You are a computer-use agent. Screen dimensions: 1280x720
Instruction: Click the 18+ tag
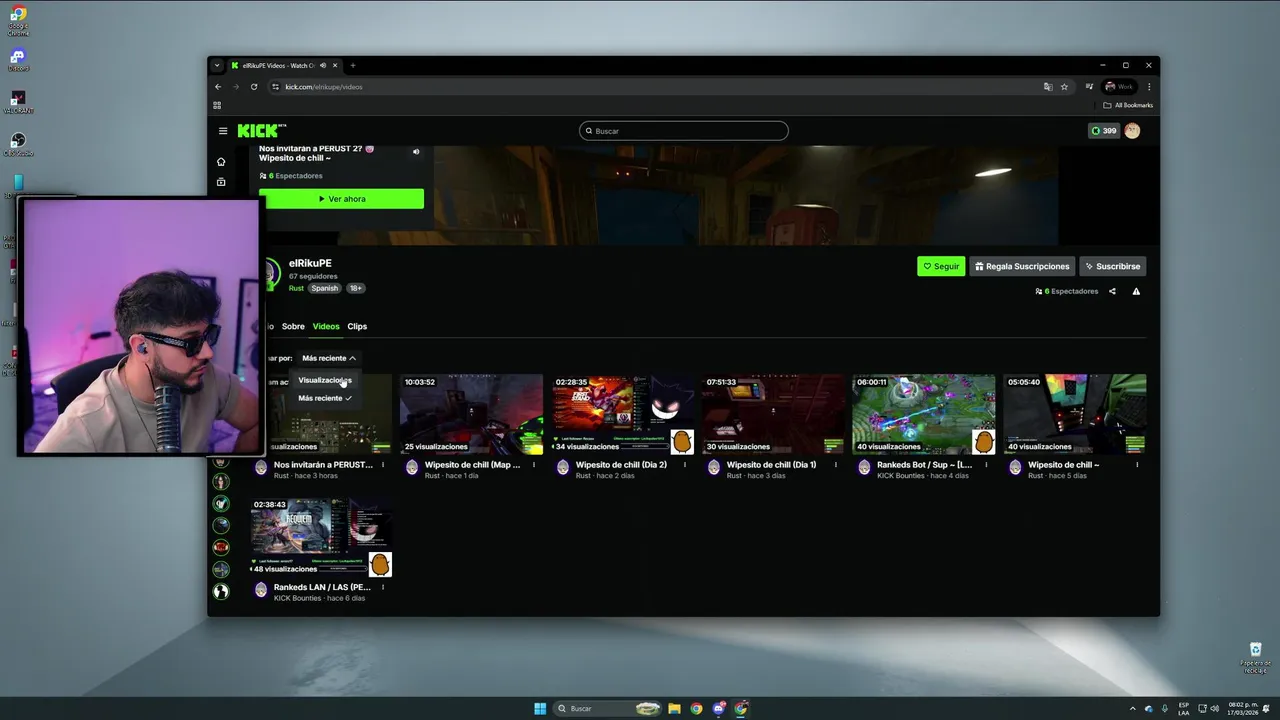tap(355, 288)
